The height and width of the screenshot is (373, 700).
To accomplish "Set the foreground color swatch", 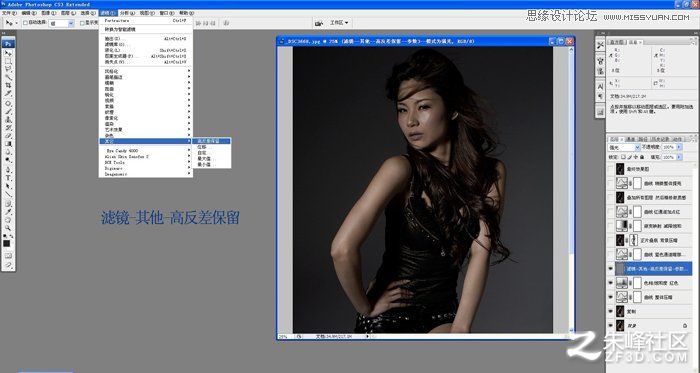I will tap(7, 244).
